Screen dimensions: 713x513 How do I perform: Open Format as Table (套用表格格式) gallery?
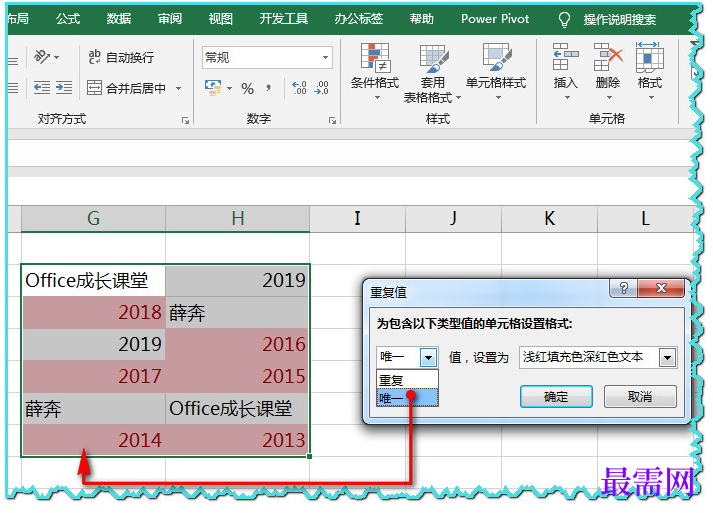pos(432,73)
